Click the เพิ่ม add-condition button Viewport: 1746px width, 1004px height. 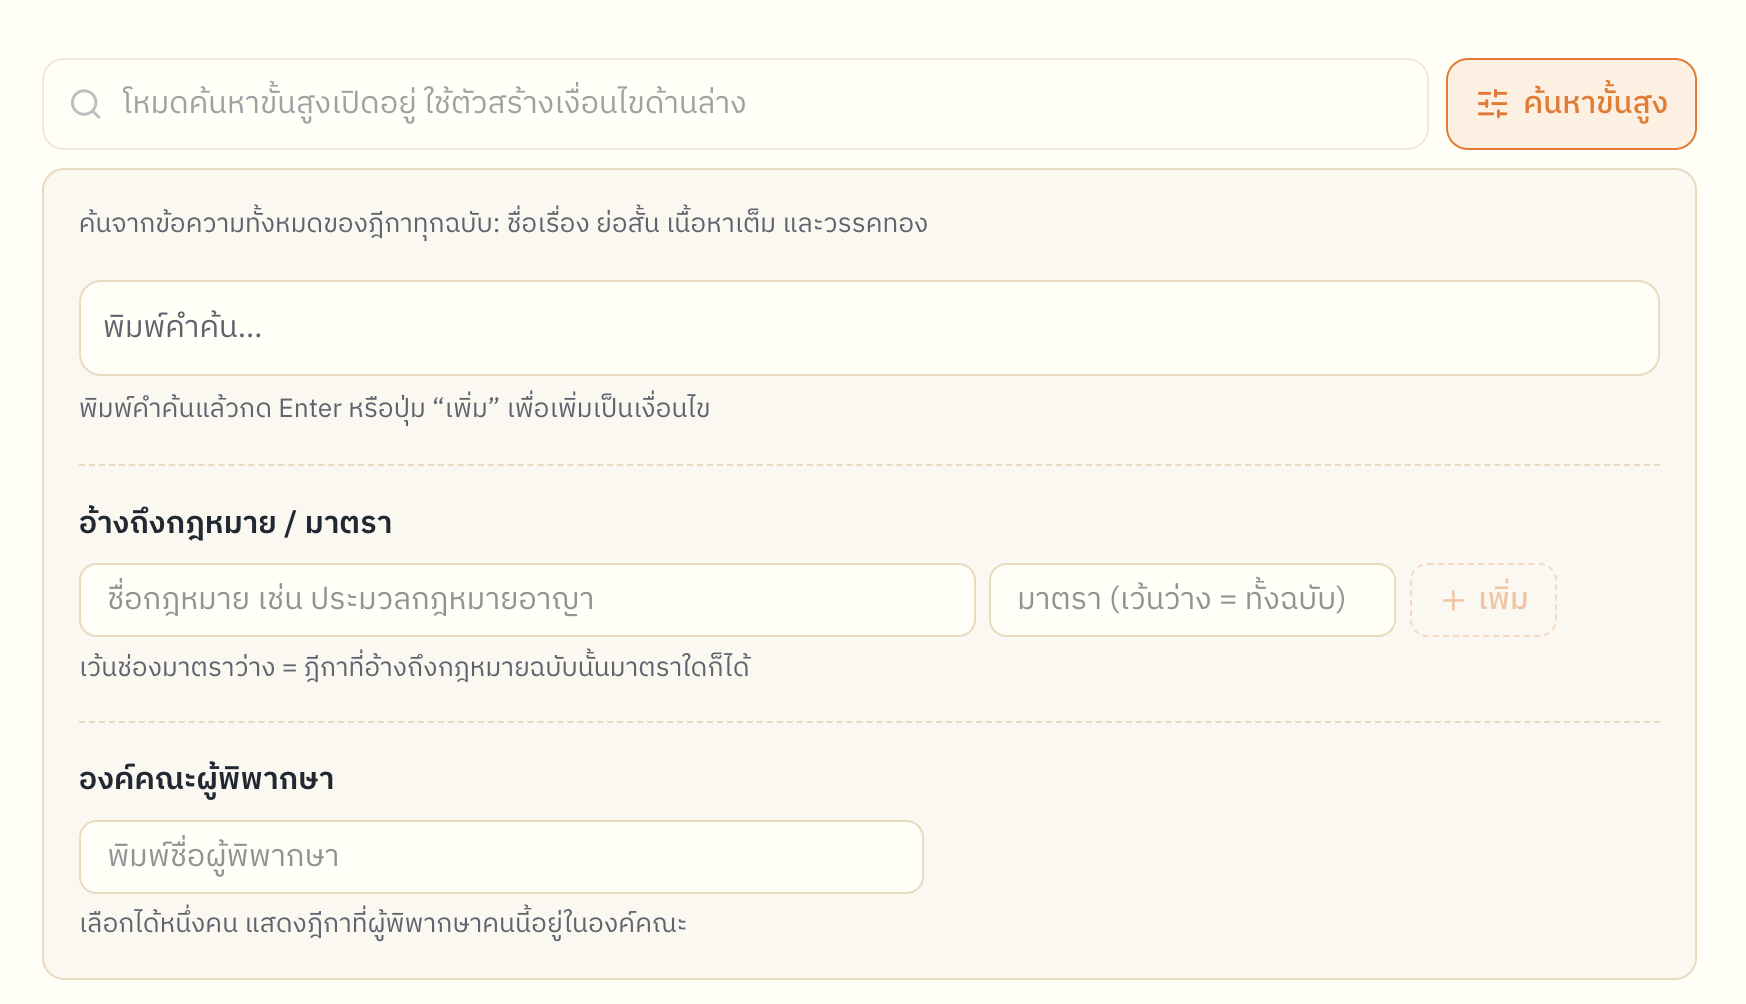(x=1483, y=600)
